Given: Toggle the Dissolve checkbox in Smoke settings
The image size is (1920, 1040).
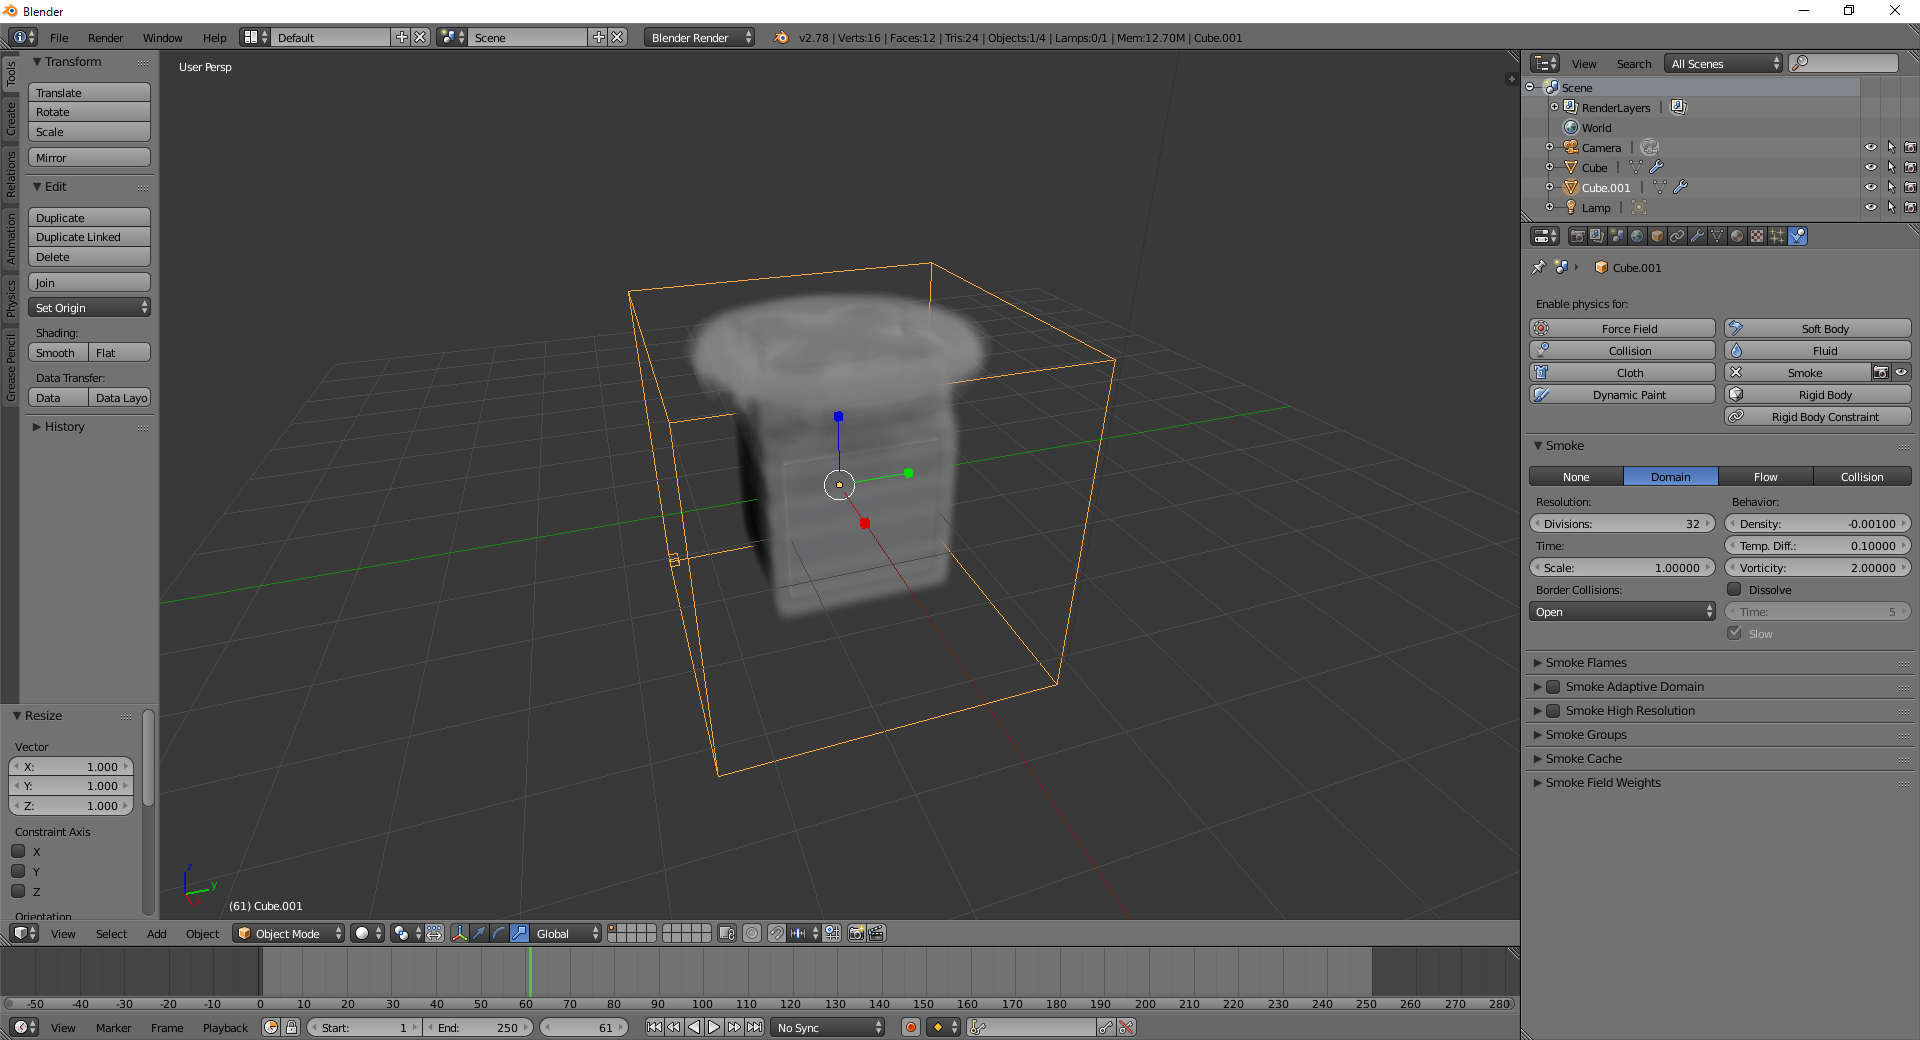Looking at the screenshot, I should [x=1735, y=590].
